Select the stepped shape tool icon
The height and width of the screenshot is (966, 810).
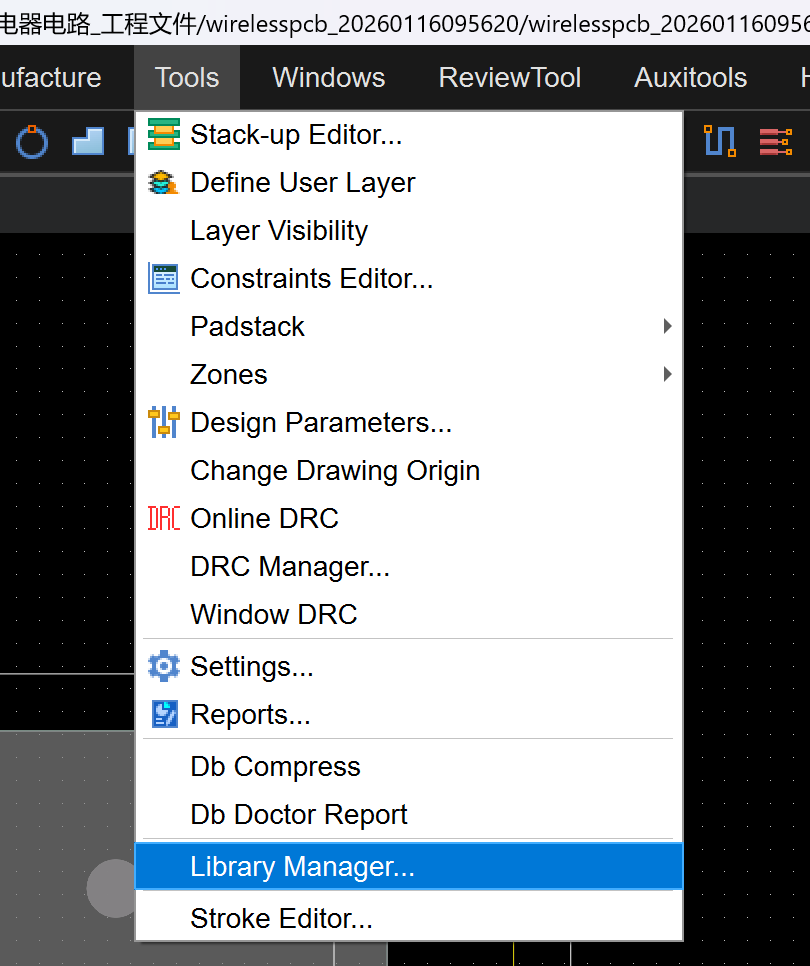(x=88, y=142)
